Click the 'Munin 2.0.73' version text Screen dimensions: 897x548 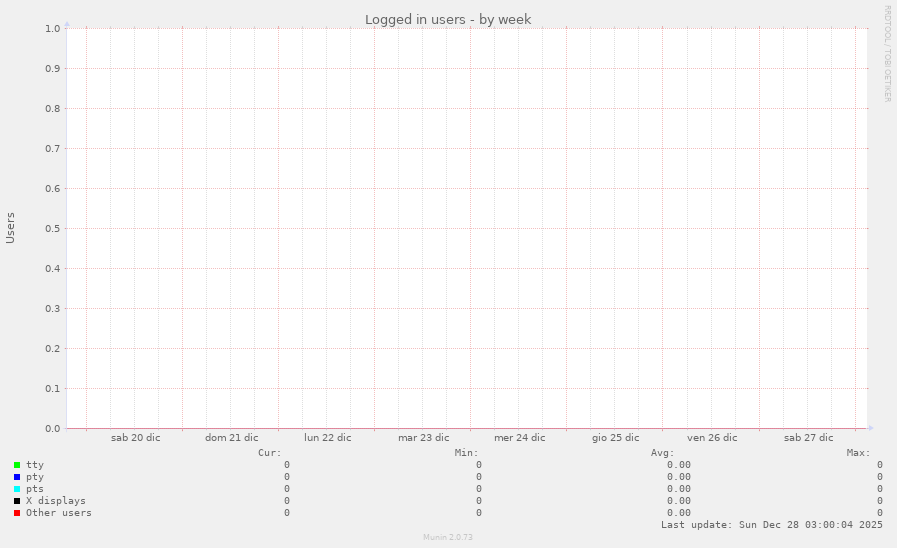pyautogui.click(x=448, y=537)
